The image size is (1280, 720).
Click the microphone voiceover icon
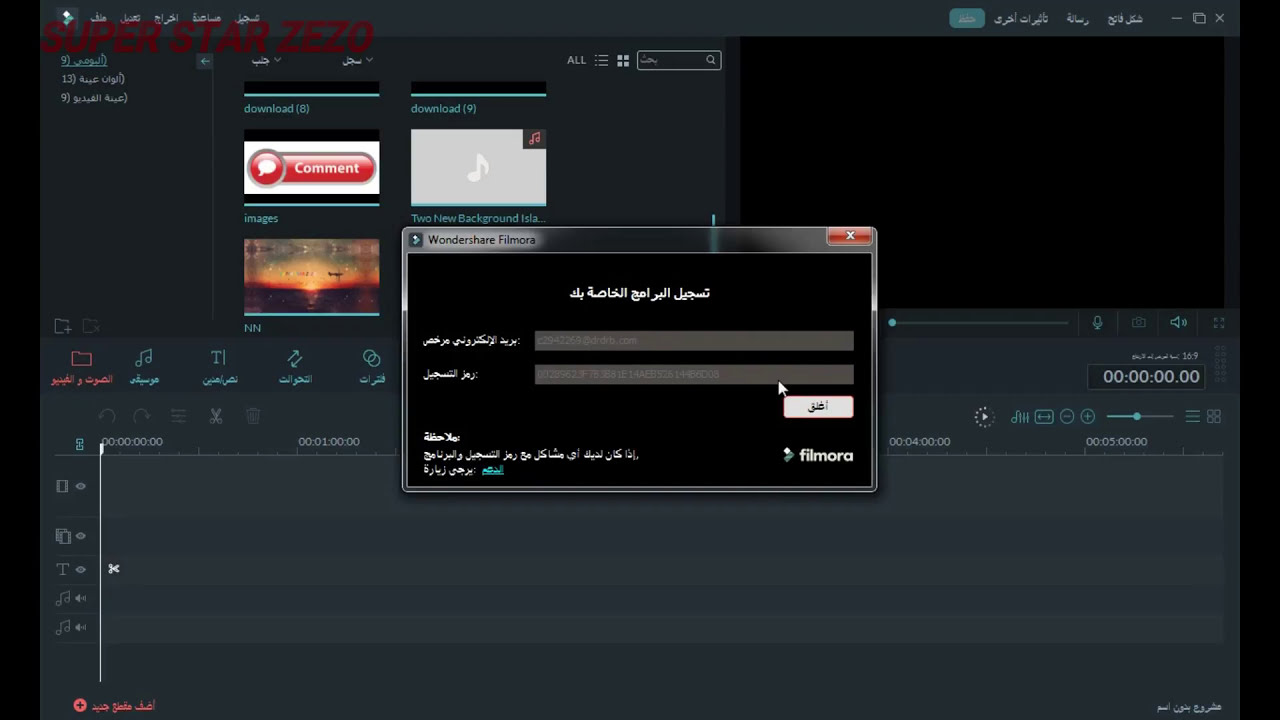coord(1097,322)
